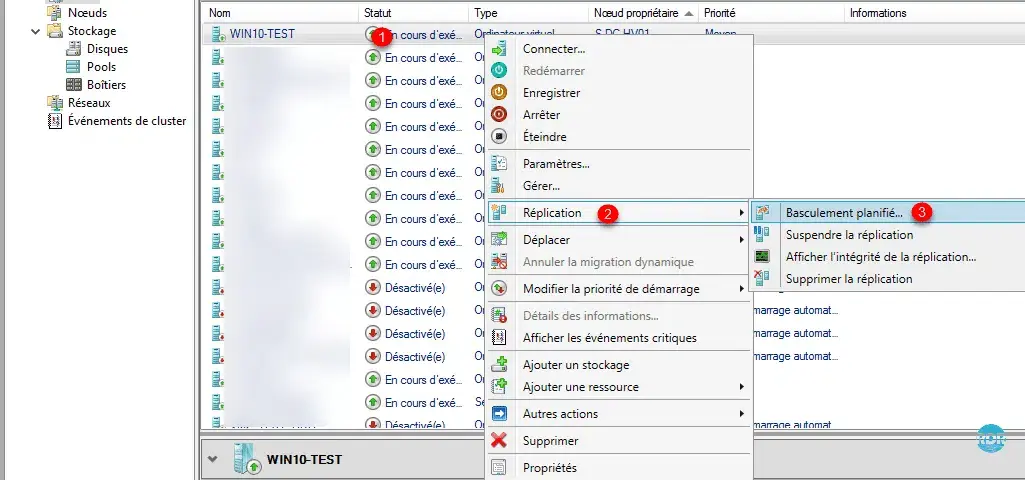Open the Déplacer submenu arrow

(741, 240)
